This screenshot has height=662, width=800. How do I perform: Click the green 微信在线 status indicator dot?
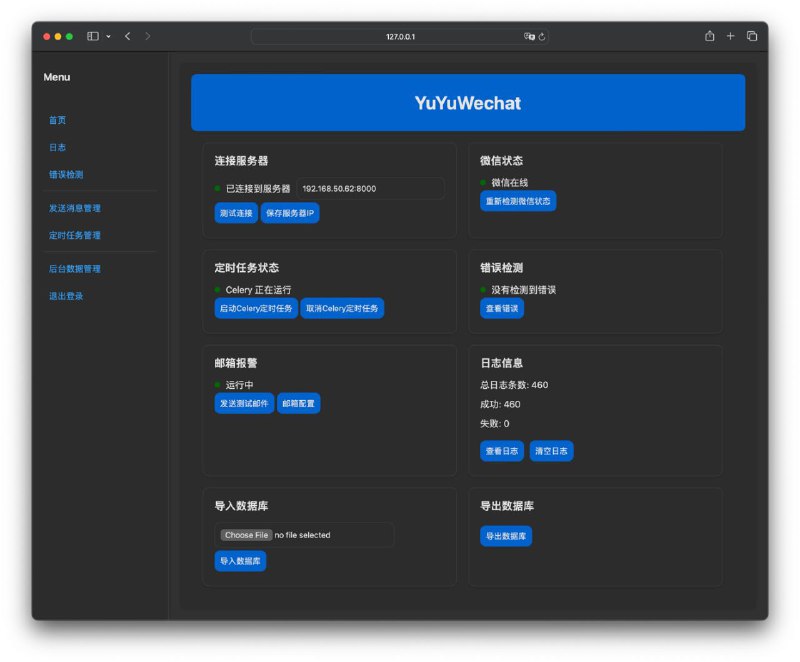coord(484,182)
